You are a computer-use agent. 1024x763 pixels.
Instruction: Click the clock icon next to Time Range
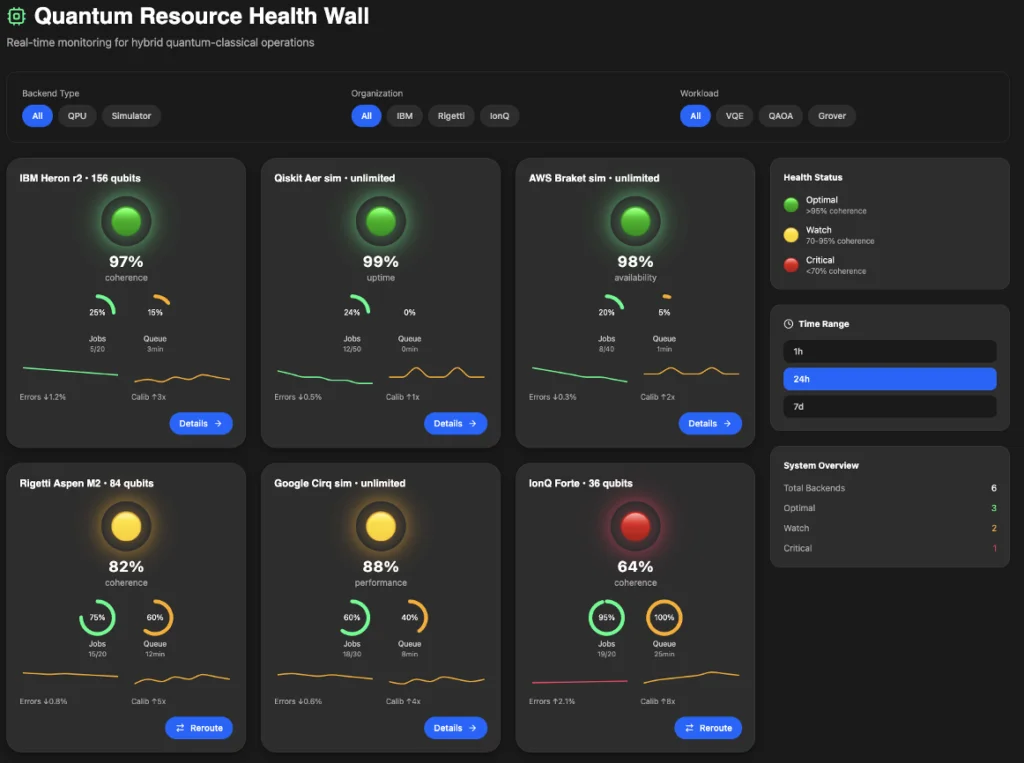click(788, 324)
